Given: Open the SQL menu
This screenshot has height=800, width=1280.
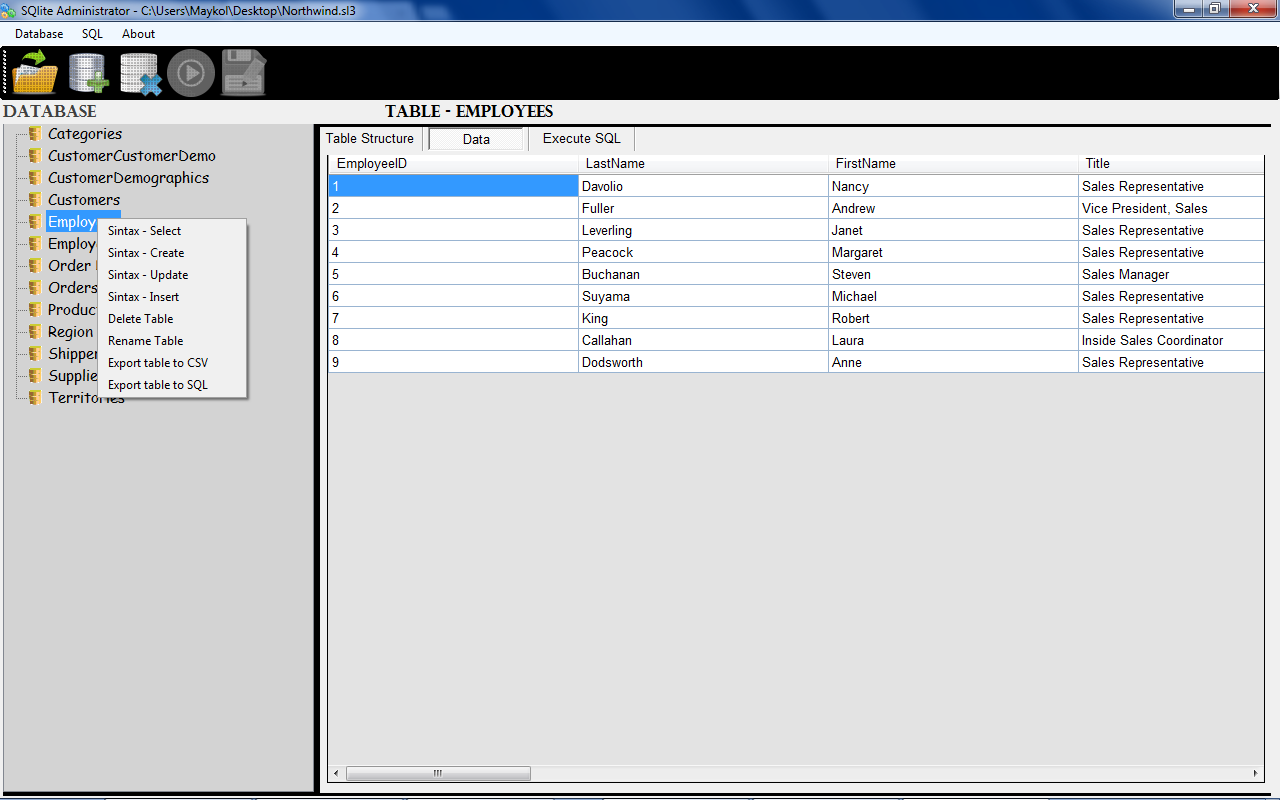Looking at the screenshot, I should point(91,33).
